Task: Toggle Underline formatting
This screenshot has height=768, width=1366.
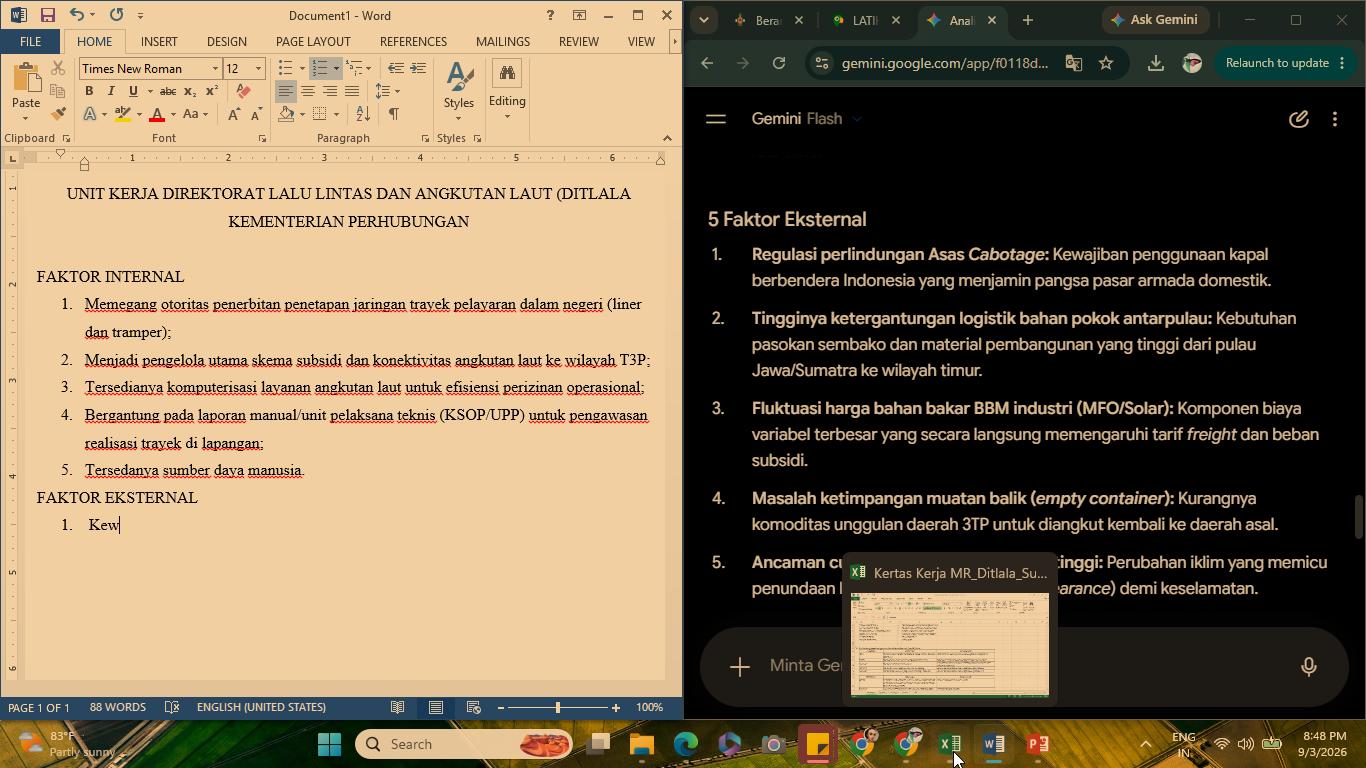Action: coord(133,91)
